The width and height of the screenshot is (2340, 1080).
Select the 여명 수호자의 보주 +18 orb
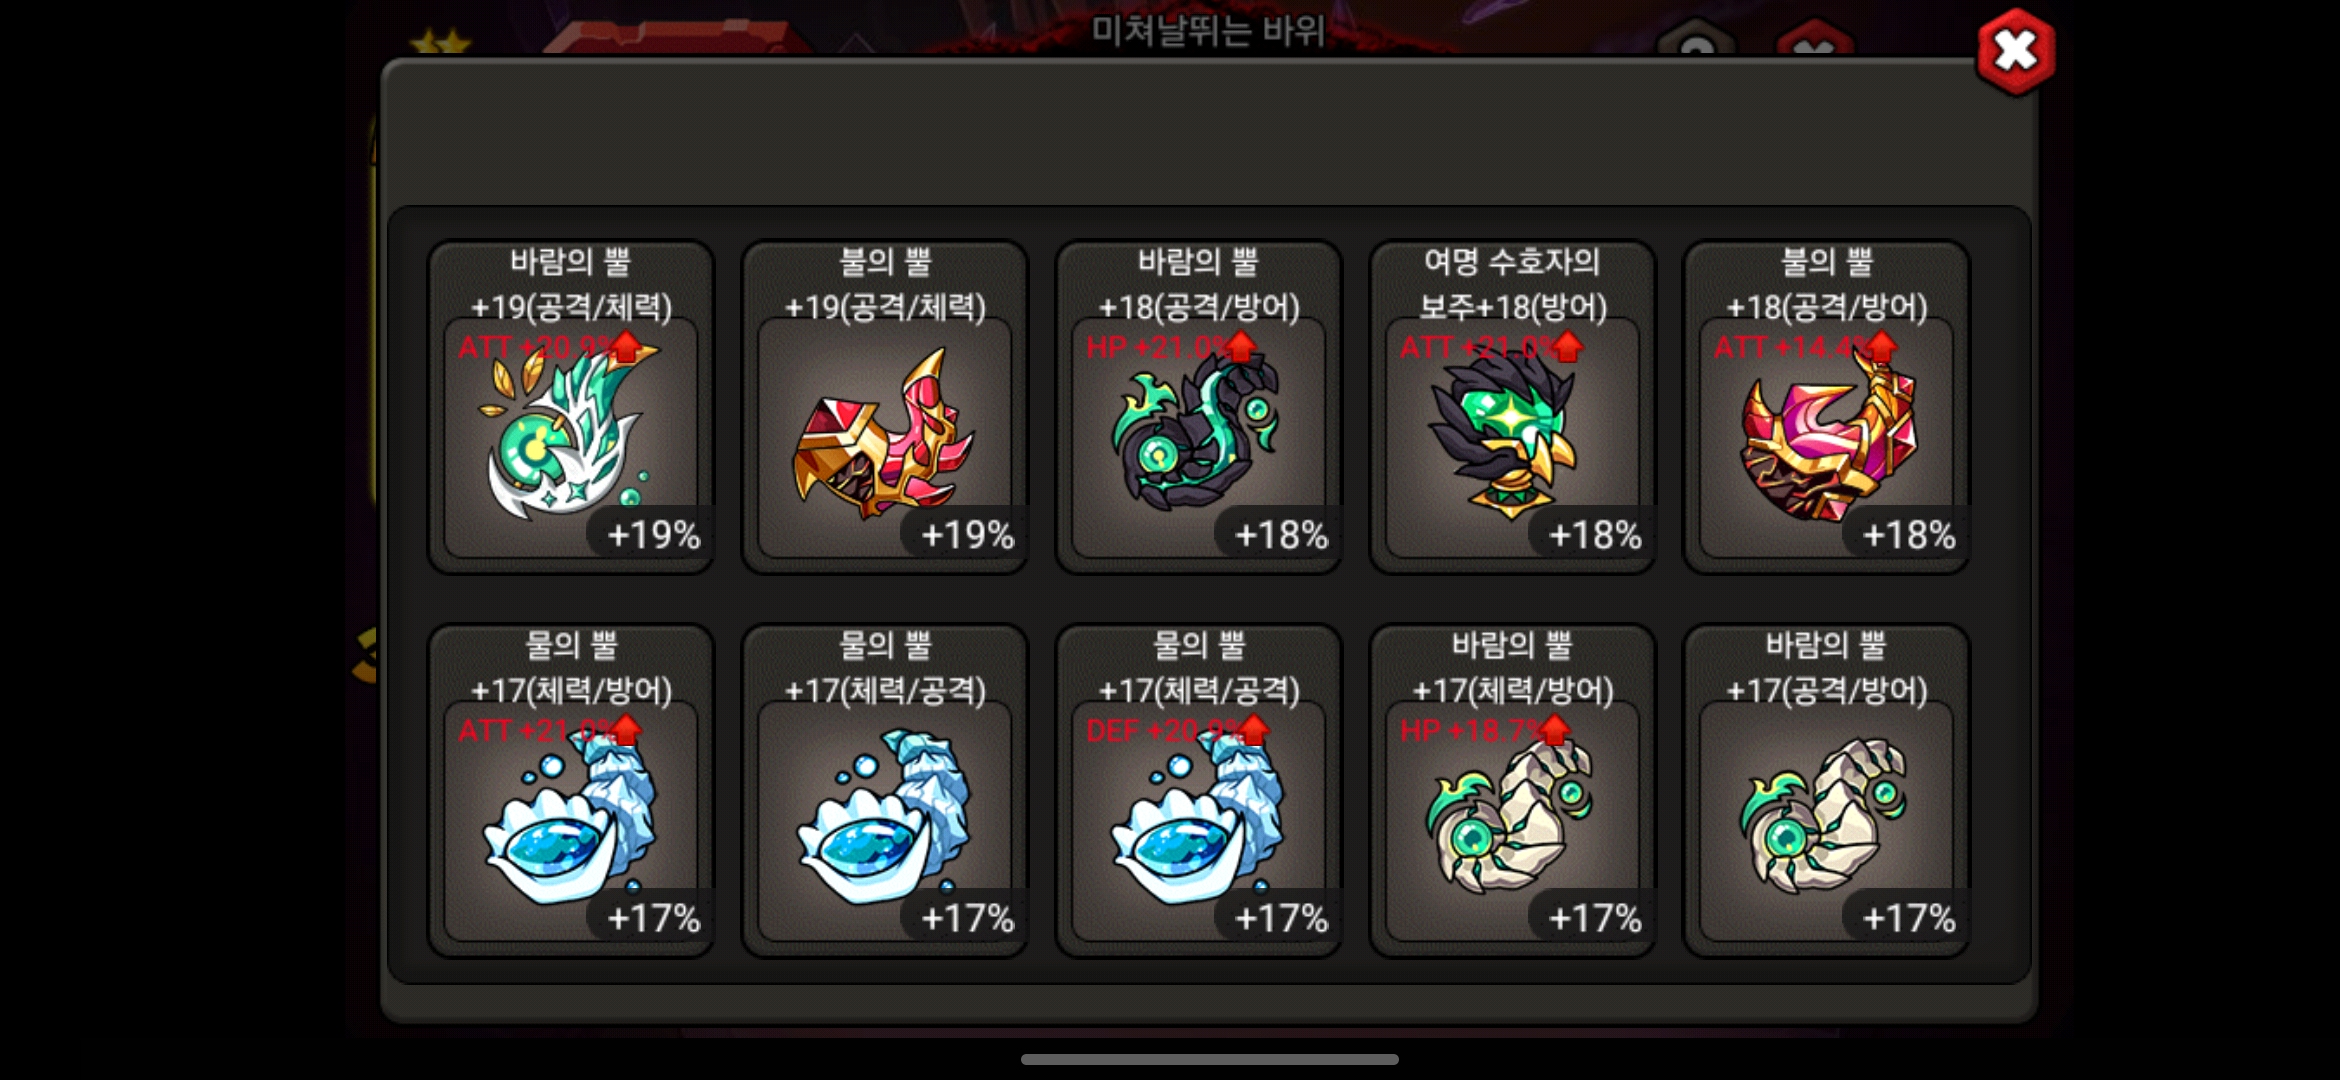pyautogui.click(x=1513, y=407)
